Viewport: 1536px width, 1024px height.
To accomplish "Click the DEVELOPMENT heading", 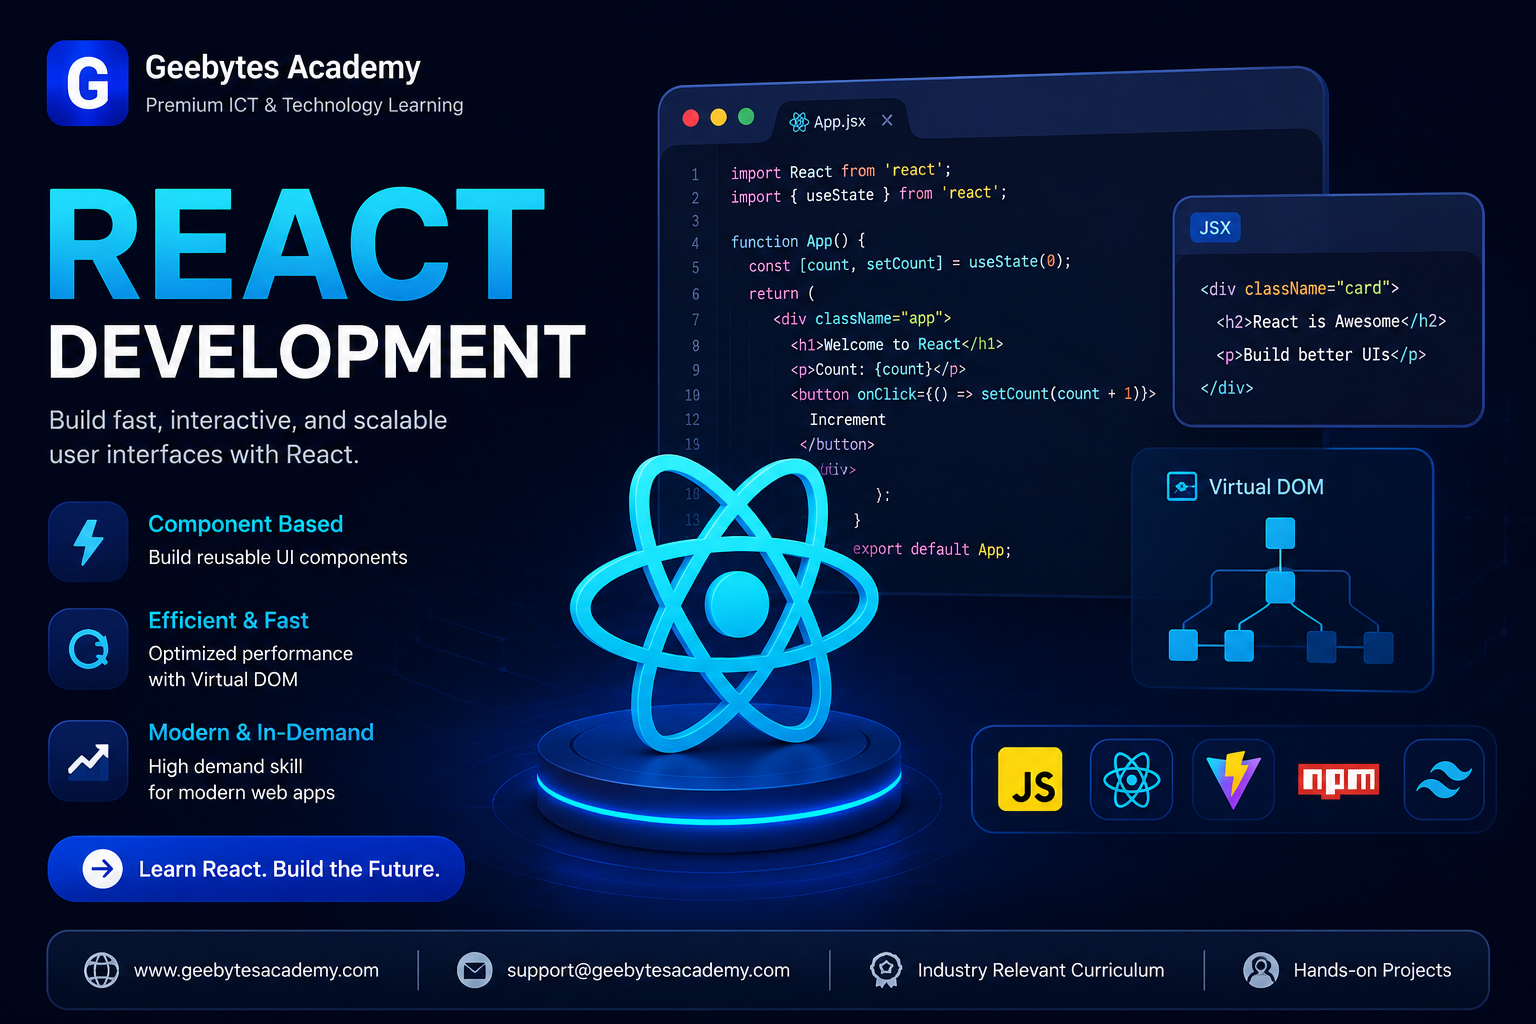I will (x=317, y=352).
